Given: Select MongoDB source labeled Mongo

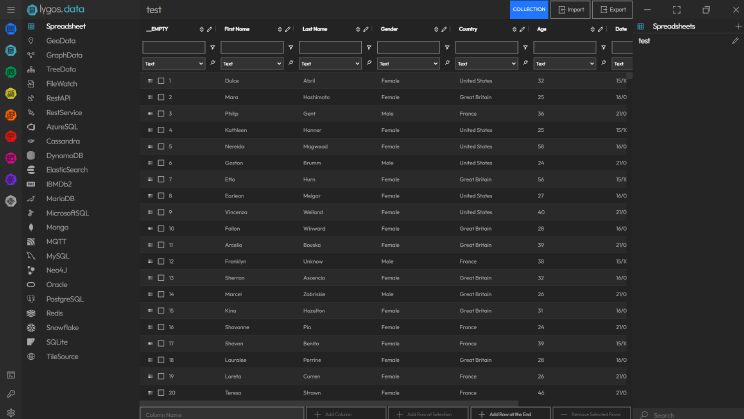Looking at the screenshot, I should tap(57, 228).
